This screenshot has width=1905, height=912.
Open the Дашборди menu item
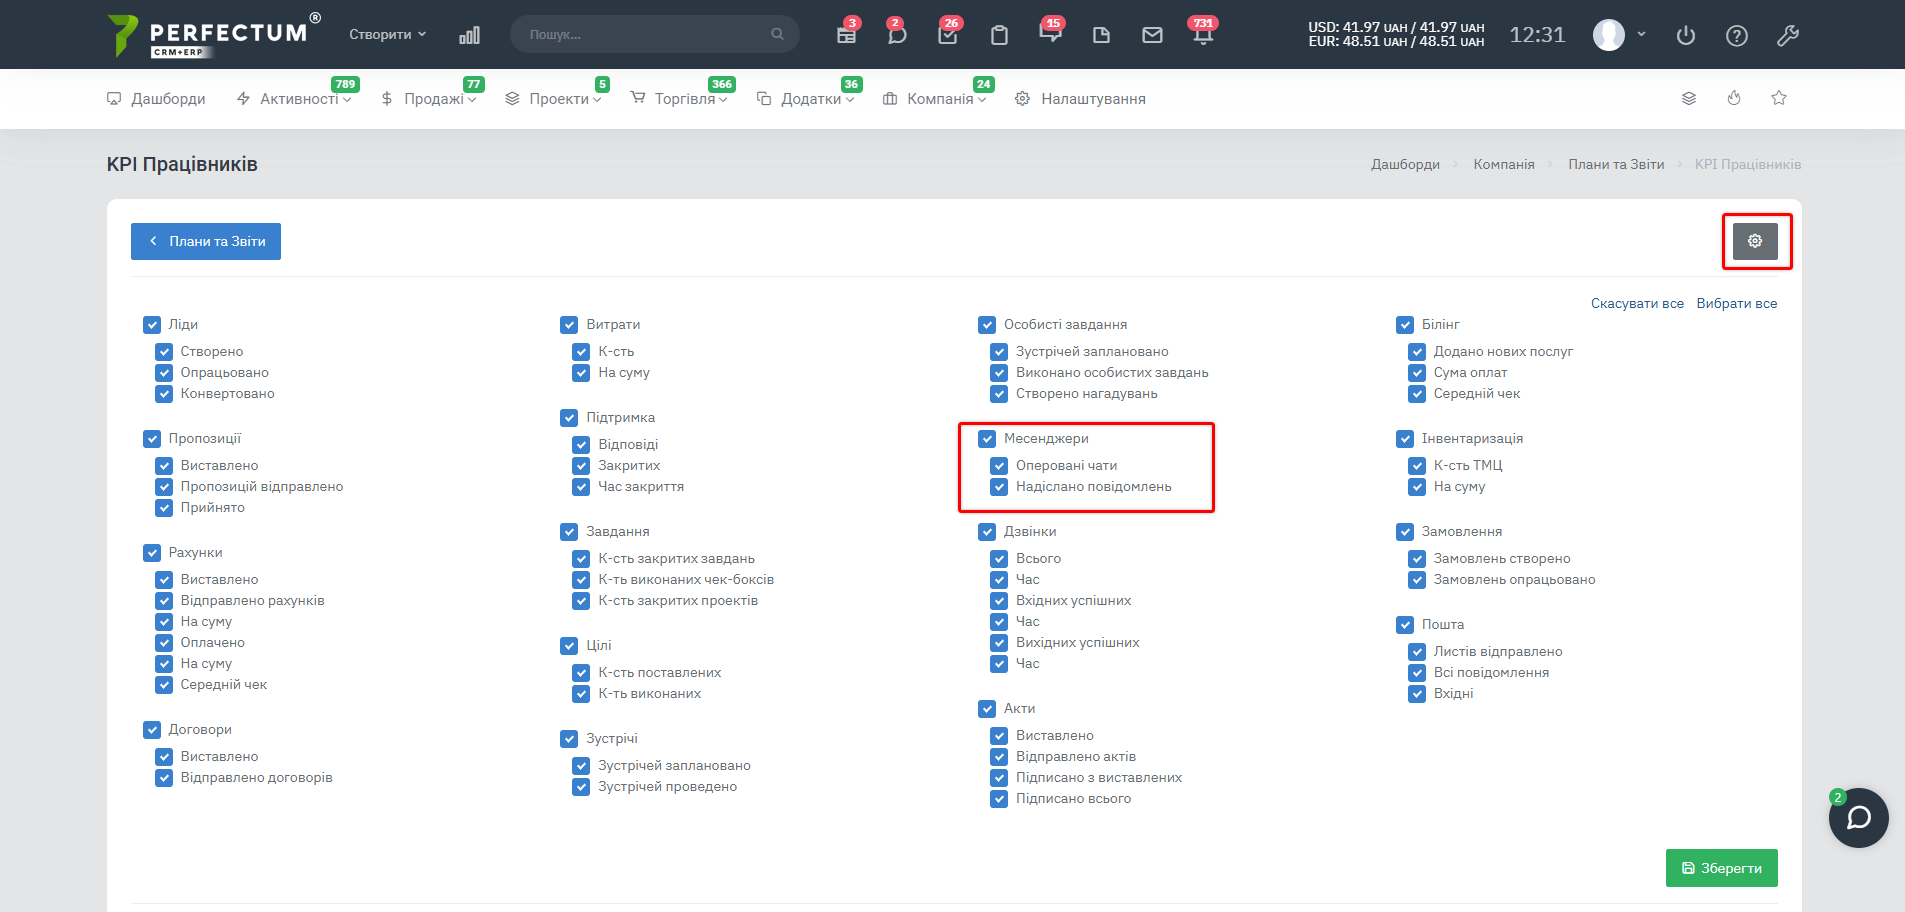(x=157, y=99)
